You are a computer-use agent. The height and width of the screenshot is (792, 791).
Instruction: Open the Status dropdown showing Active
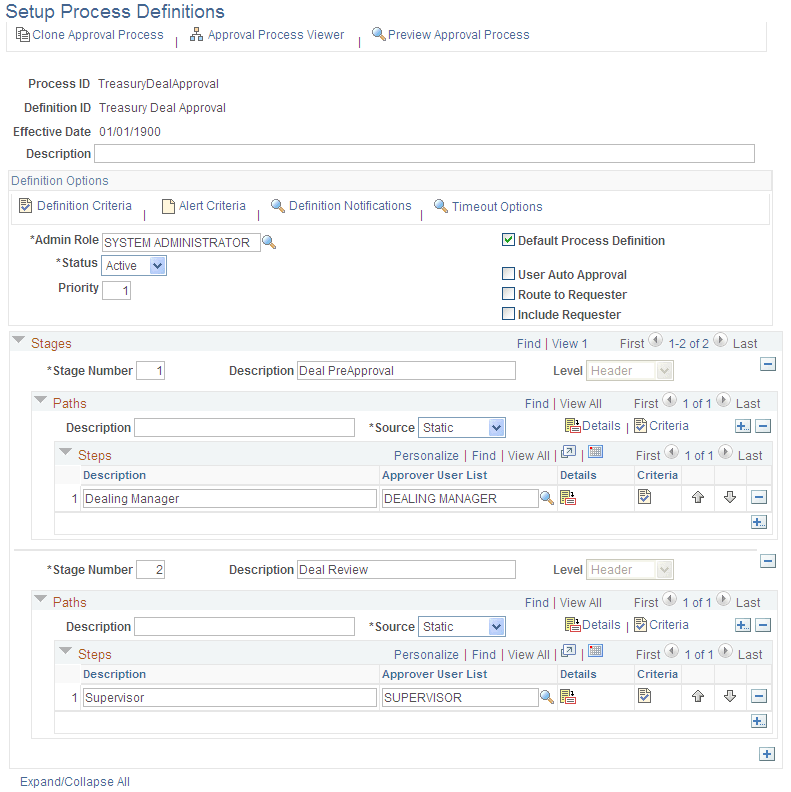pos(134,265)
